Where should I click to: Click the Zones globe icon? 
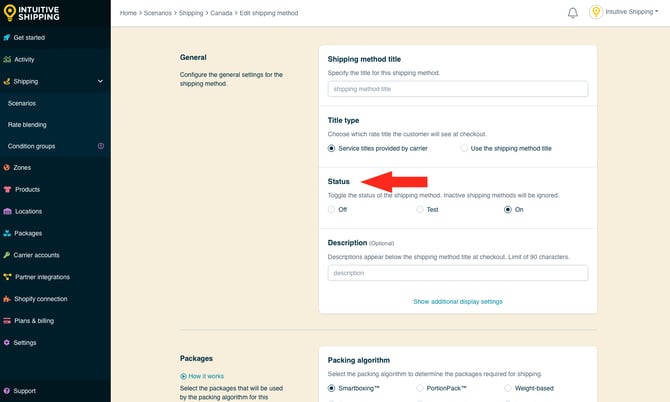6,167
